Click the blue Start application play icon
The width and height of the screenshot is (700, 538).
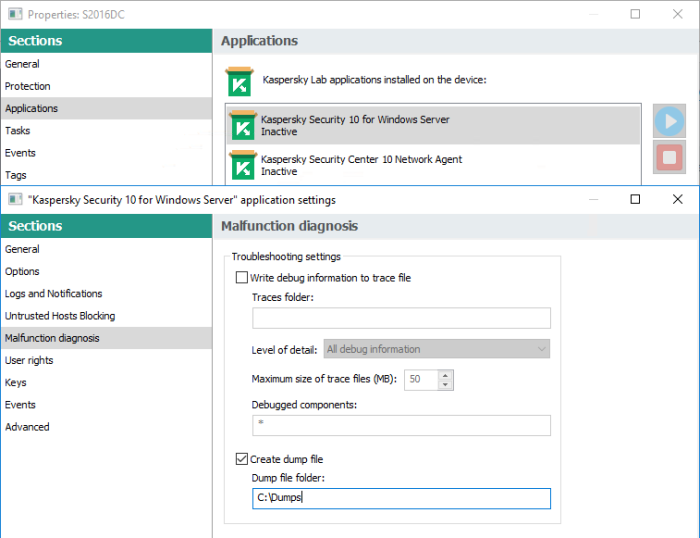[669, 122]
